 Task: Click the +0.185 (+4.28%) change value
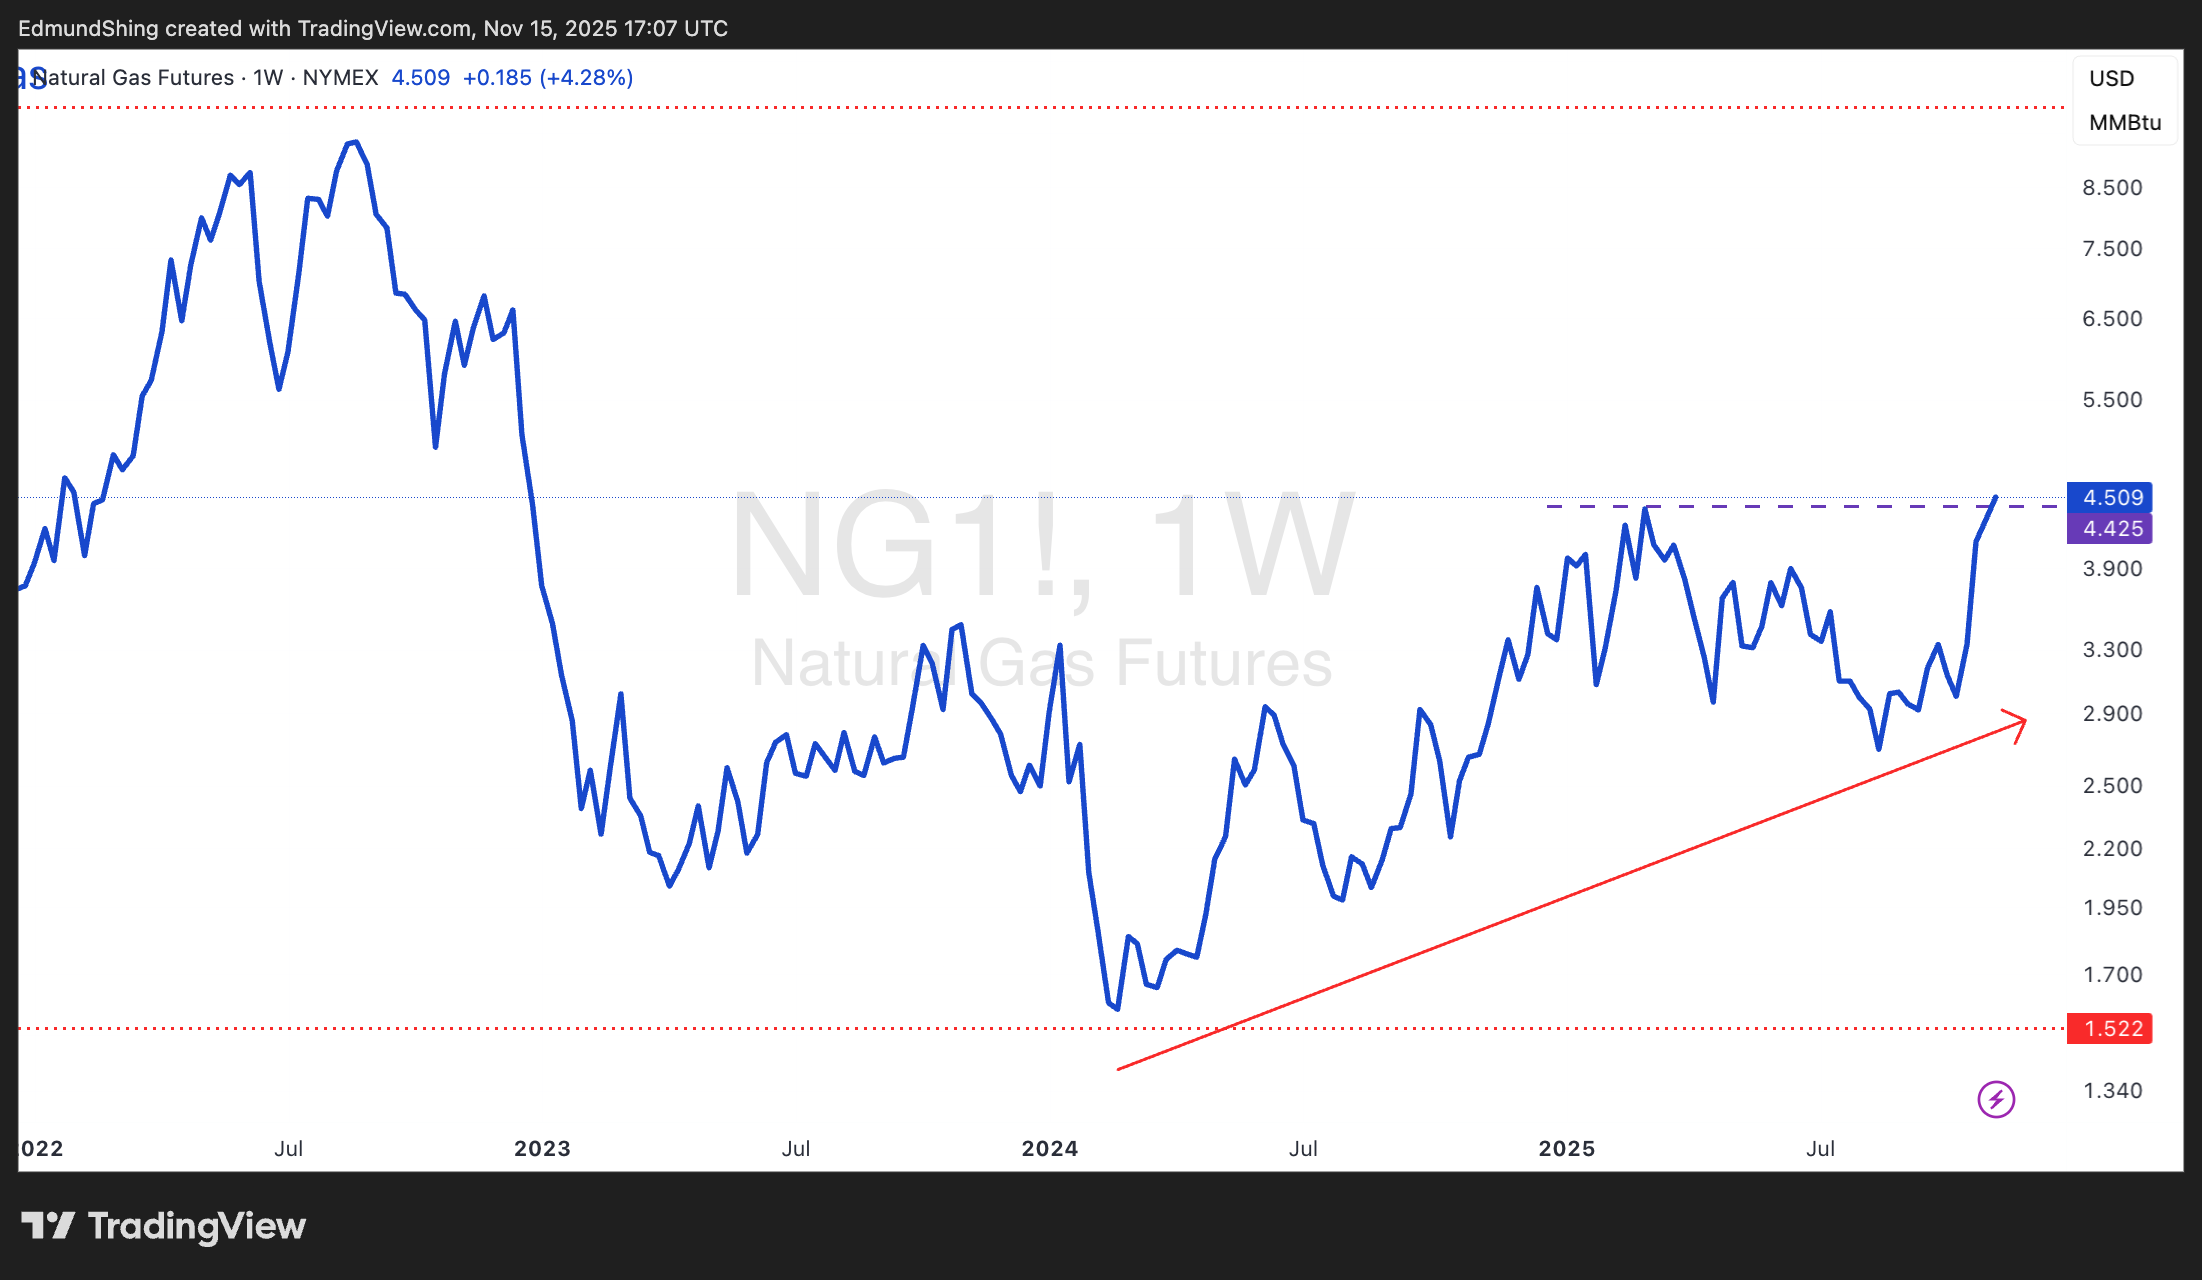pos(548,78)
